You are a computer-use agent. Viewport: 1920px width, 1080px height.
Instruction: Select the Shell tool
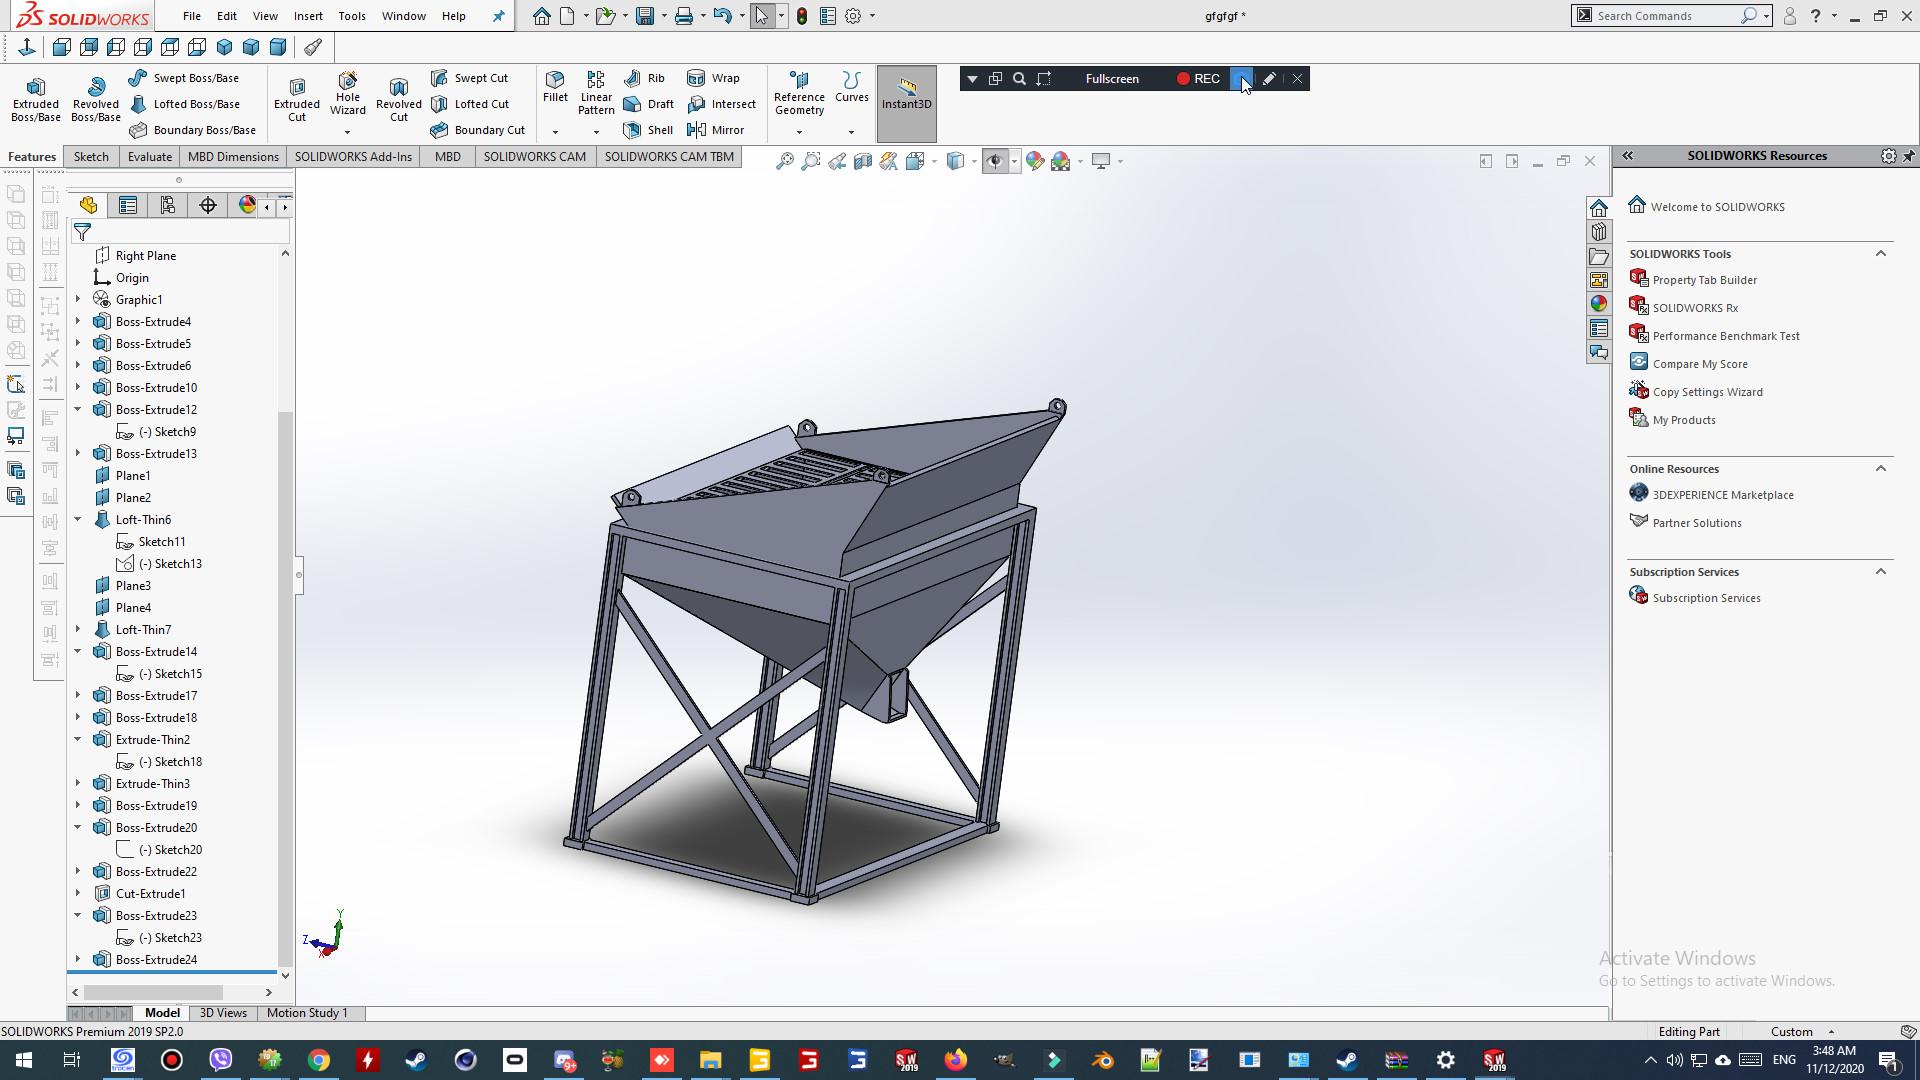[x=648, y=130]
